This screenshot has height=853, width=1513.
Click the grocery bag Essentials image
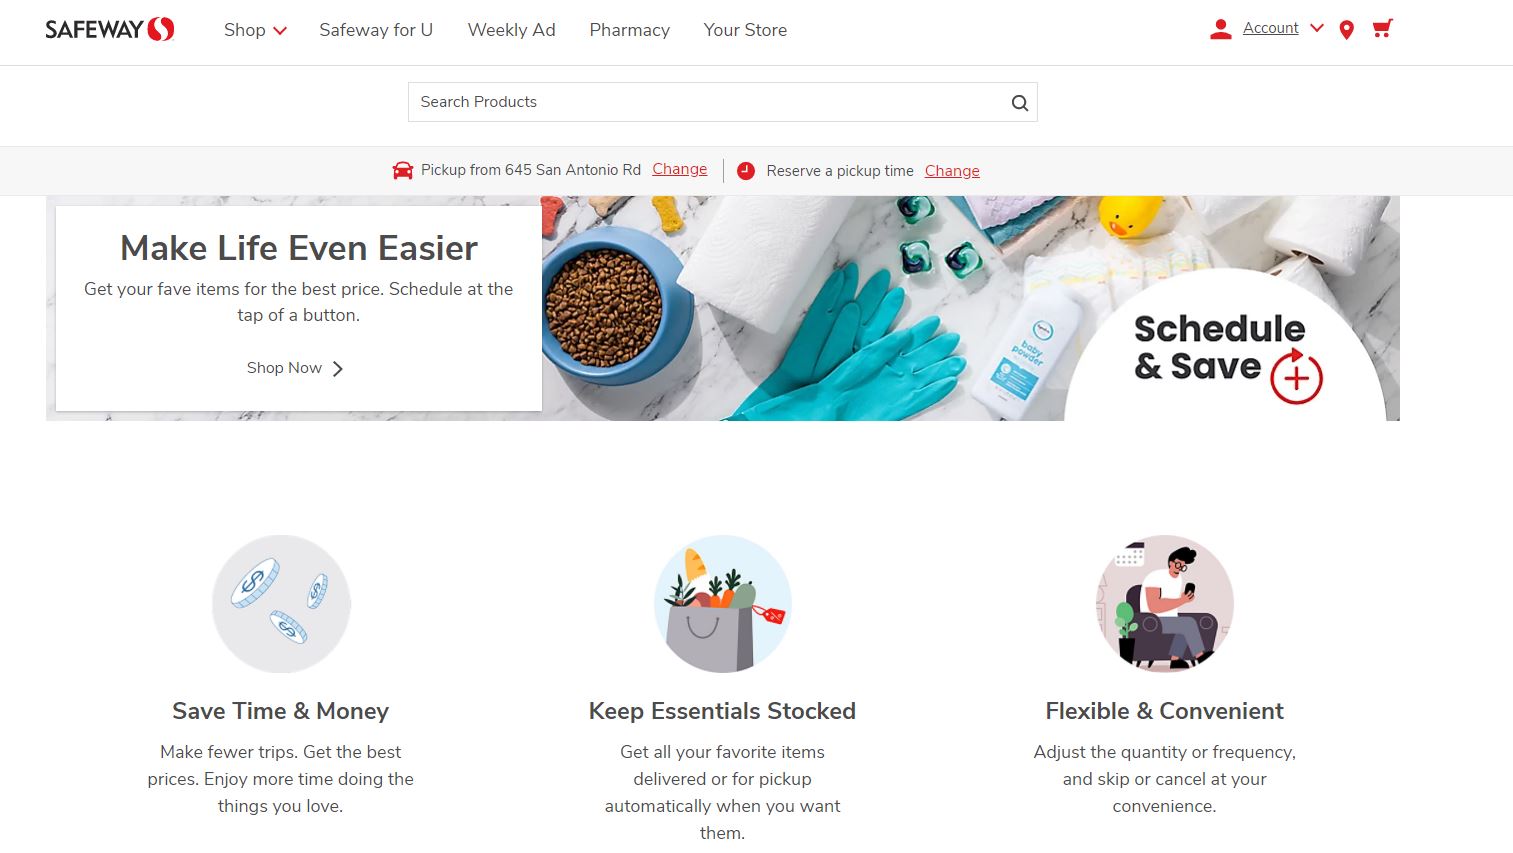[x=723, y=604]
